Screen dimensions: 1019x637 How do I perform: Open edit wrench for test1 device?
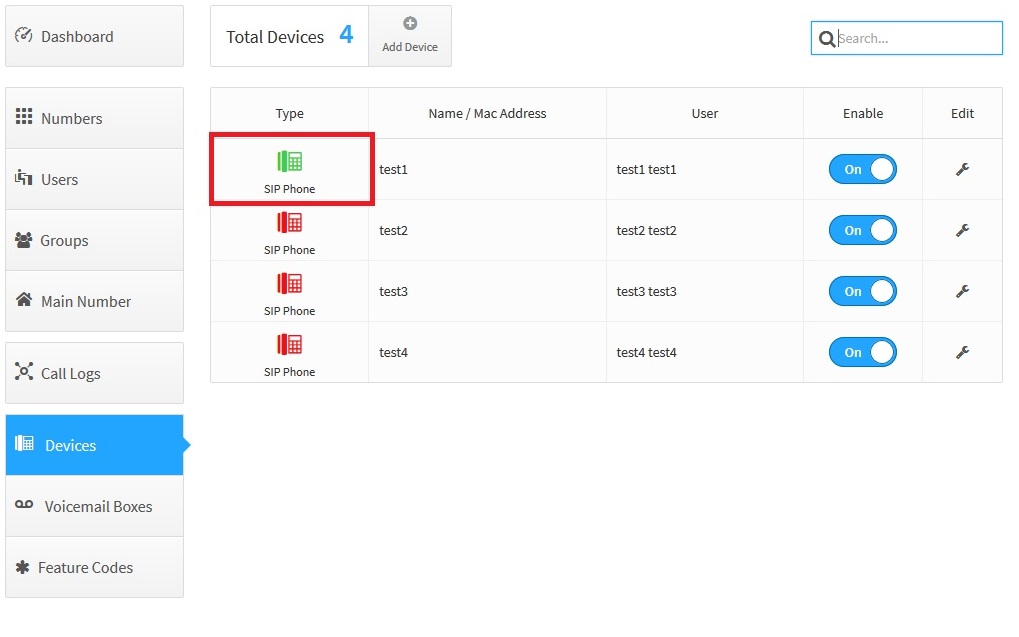point(962,169)
